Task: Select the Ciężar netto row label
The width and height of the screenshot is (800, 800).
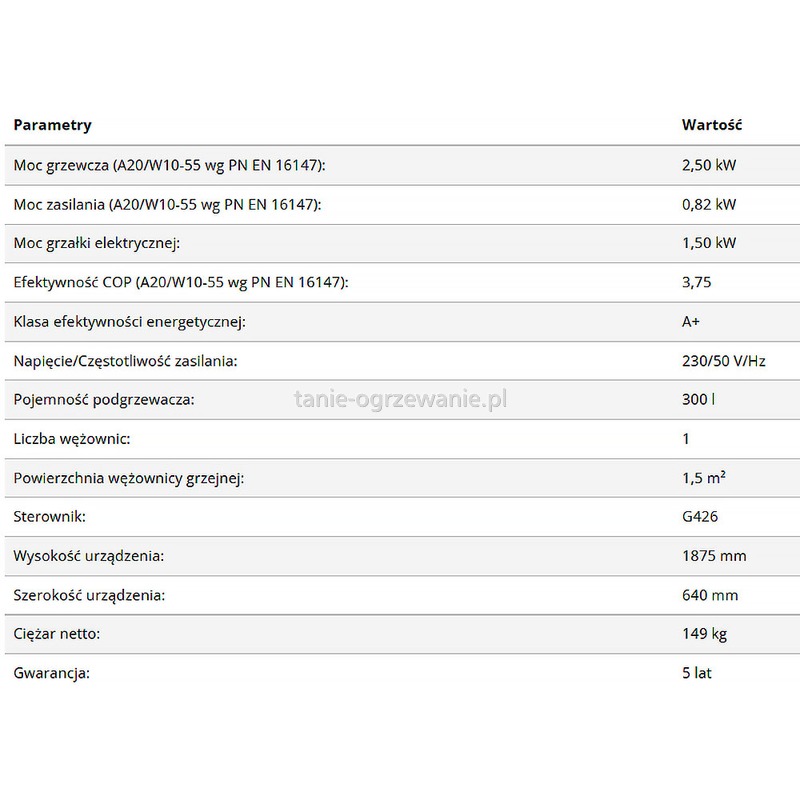Action: tap(57, 634)
